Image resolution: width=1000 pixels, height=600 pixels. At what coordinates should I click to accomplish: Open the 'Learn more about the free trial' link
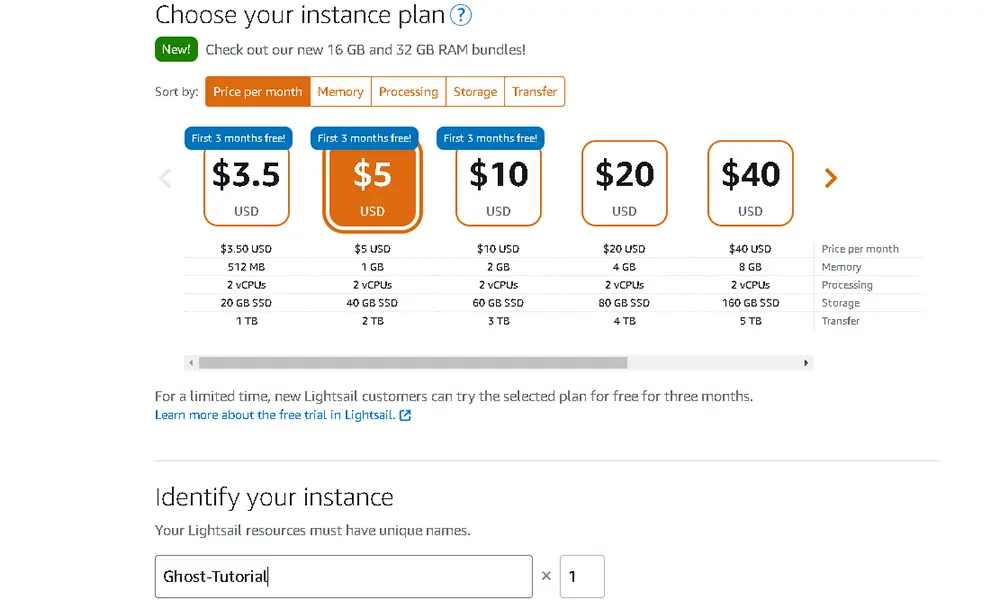275,415
